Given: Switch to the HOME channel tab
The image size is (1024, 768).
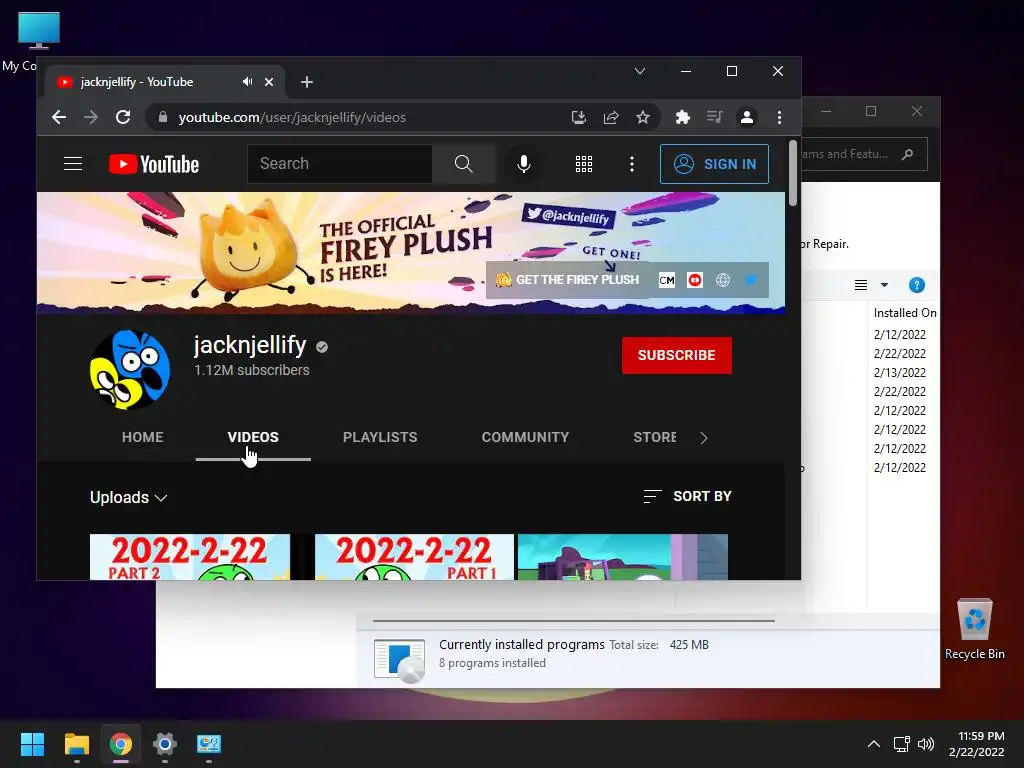Looking at the screenshot, I should click(142, 437).
